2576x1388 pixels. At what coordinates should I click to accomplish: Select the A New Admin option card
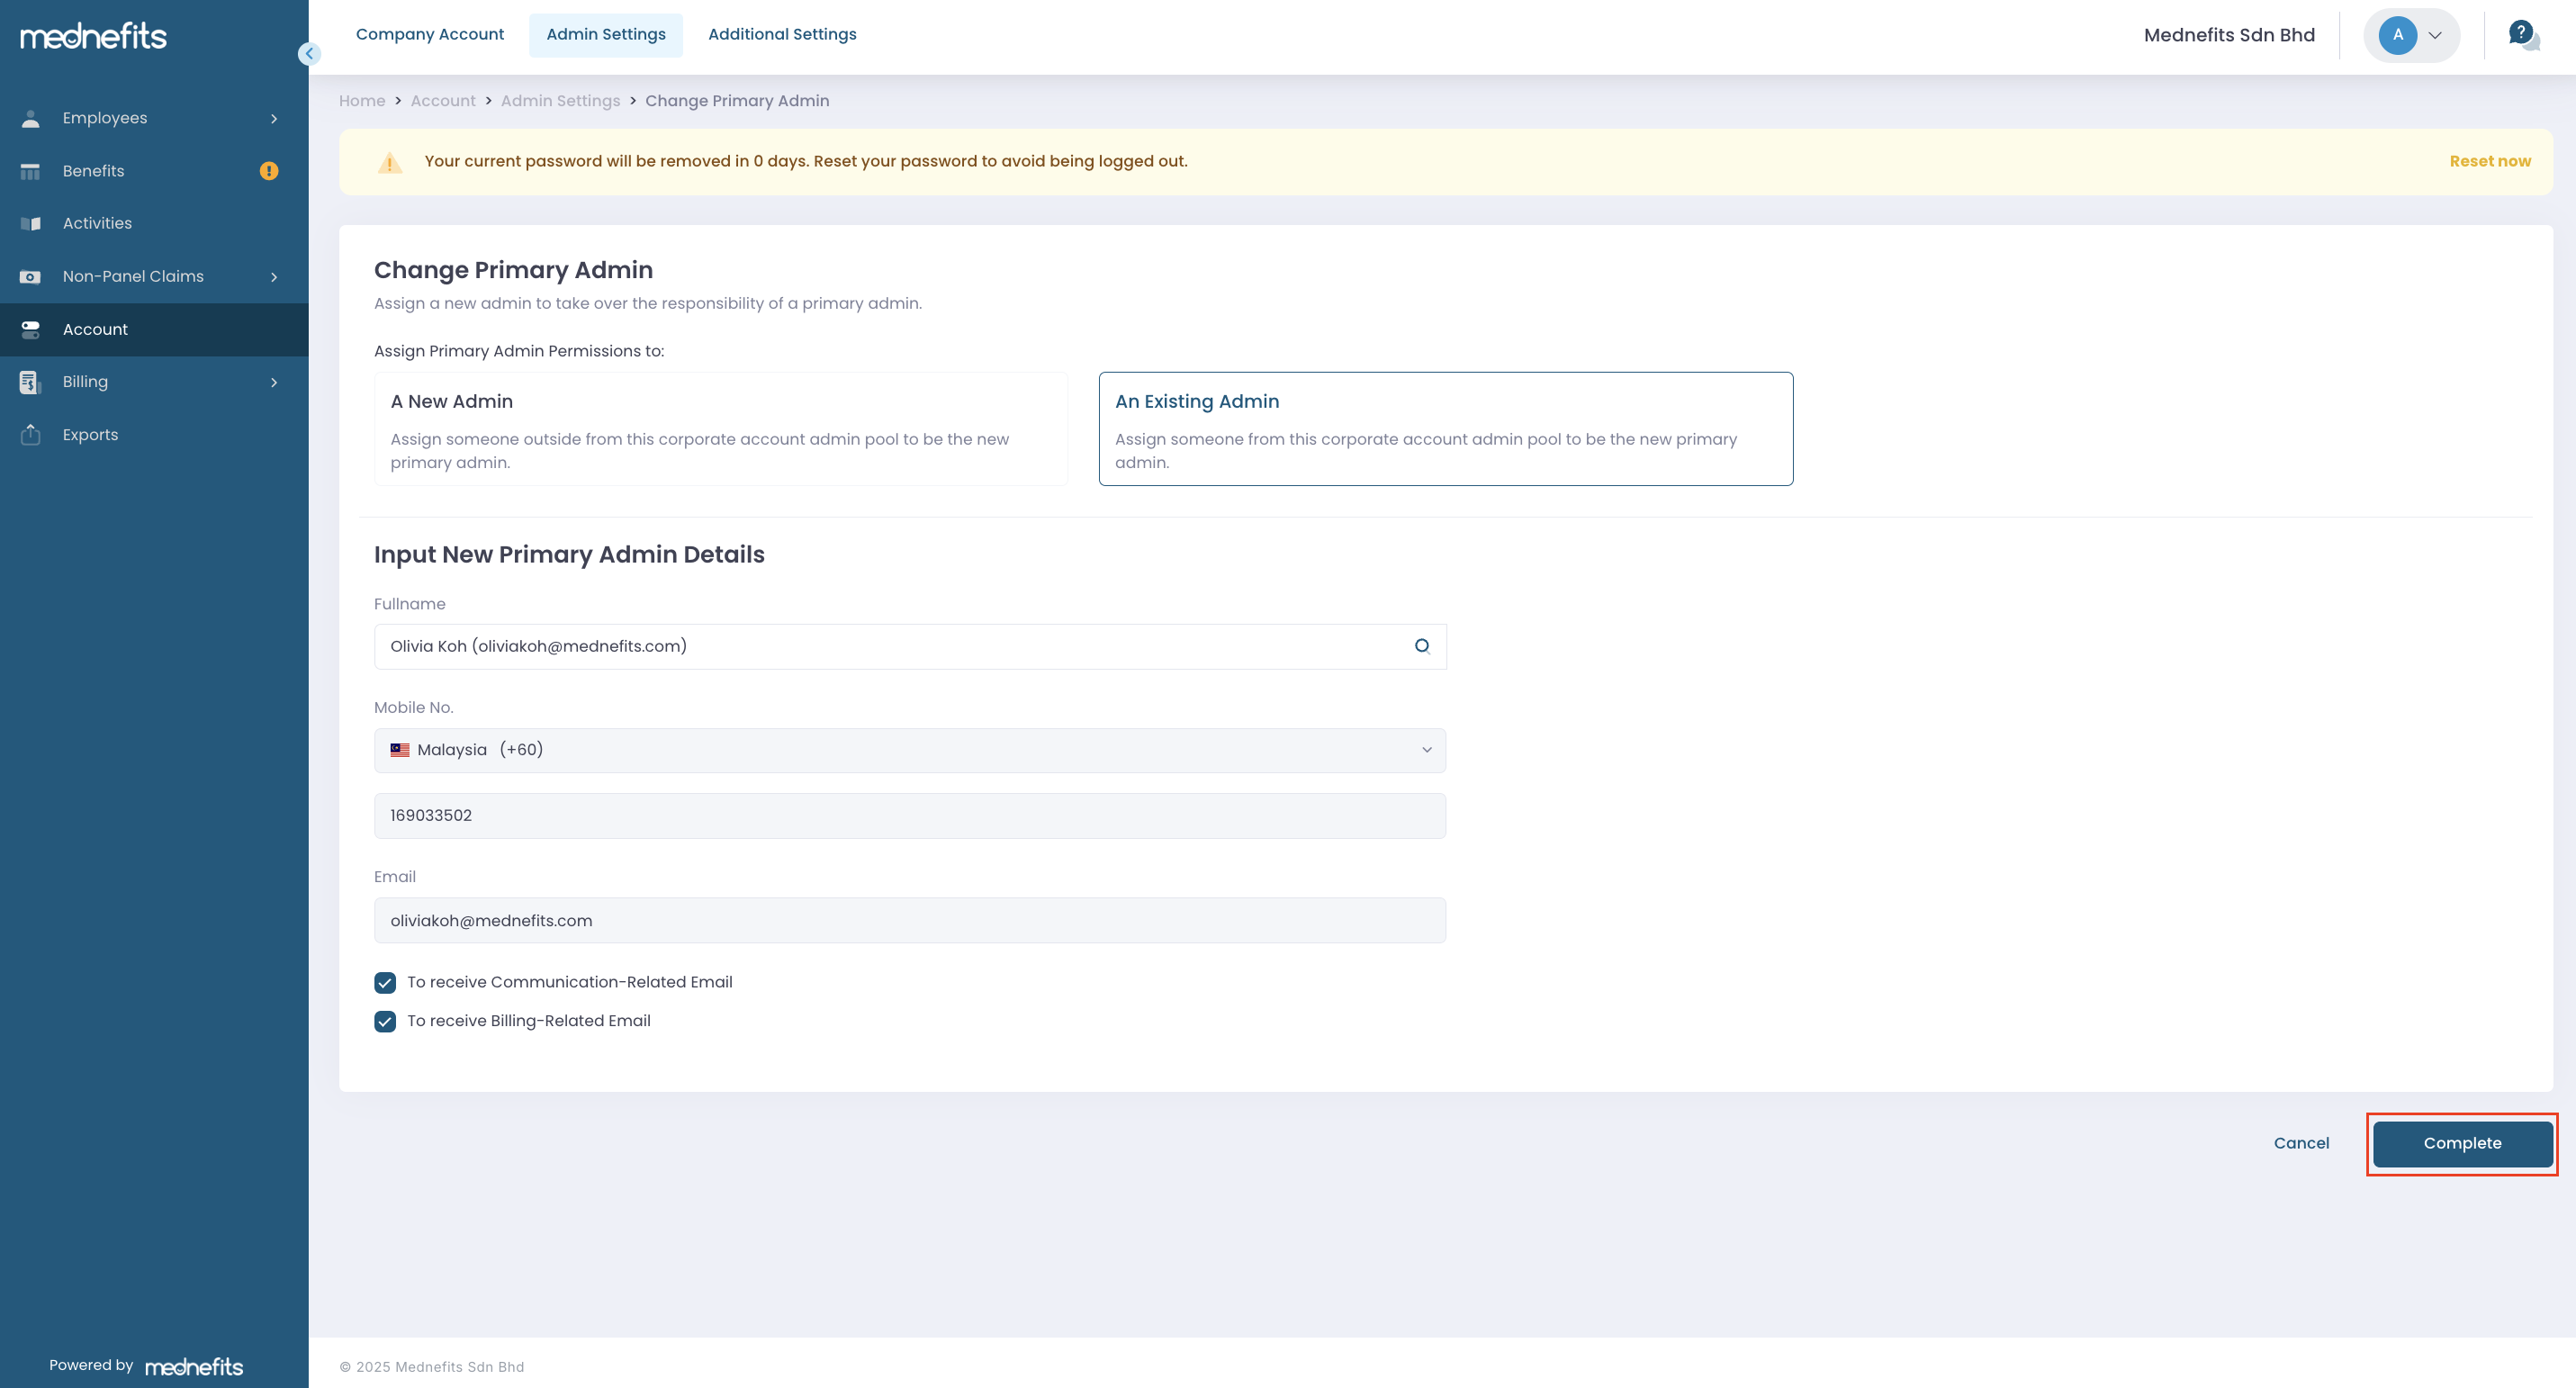(721, 429)
